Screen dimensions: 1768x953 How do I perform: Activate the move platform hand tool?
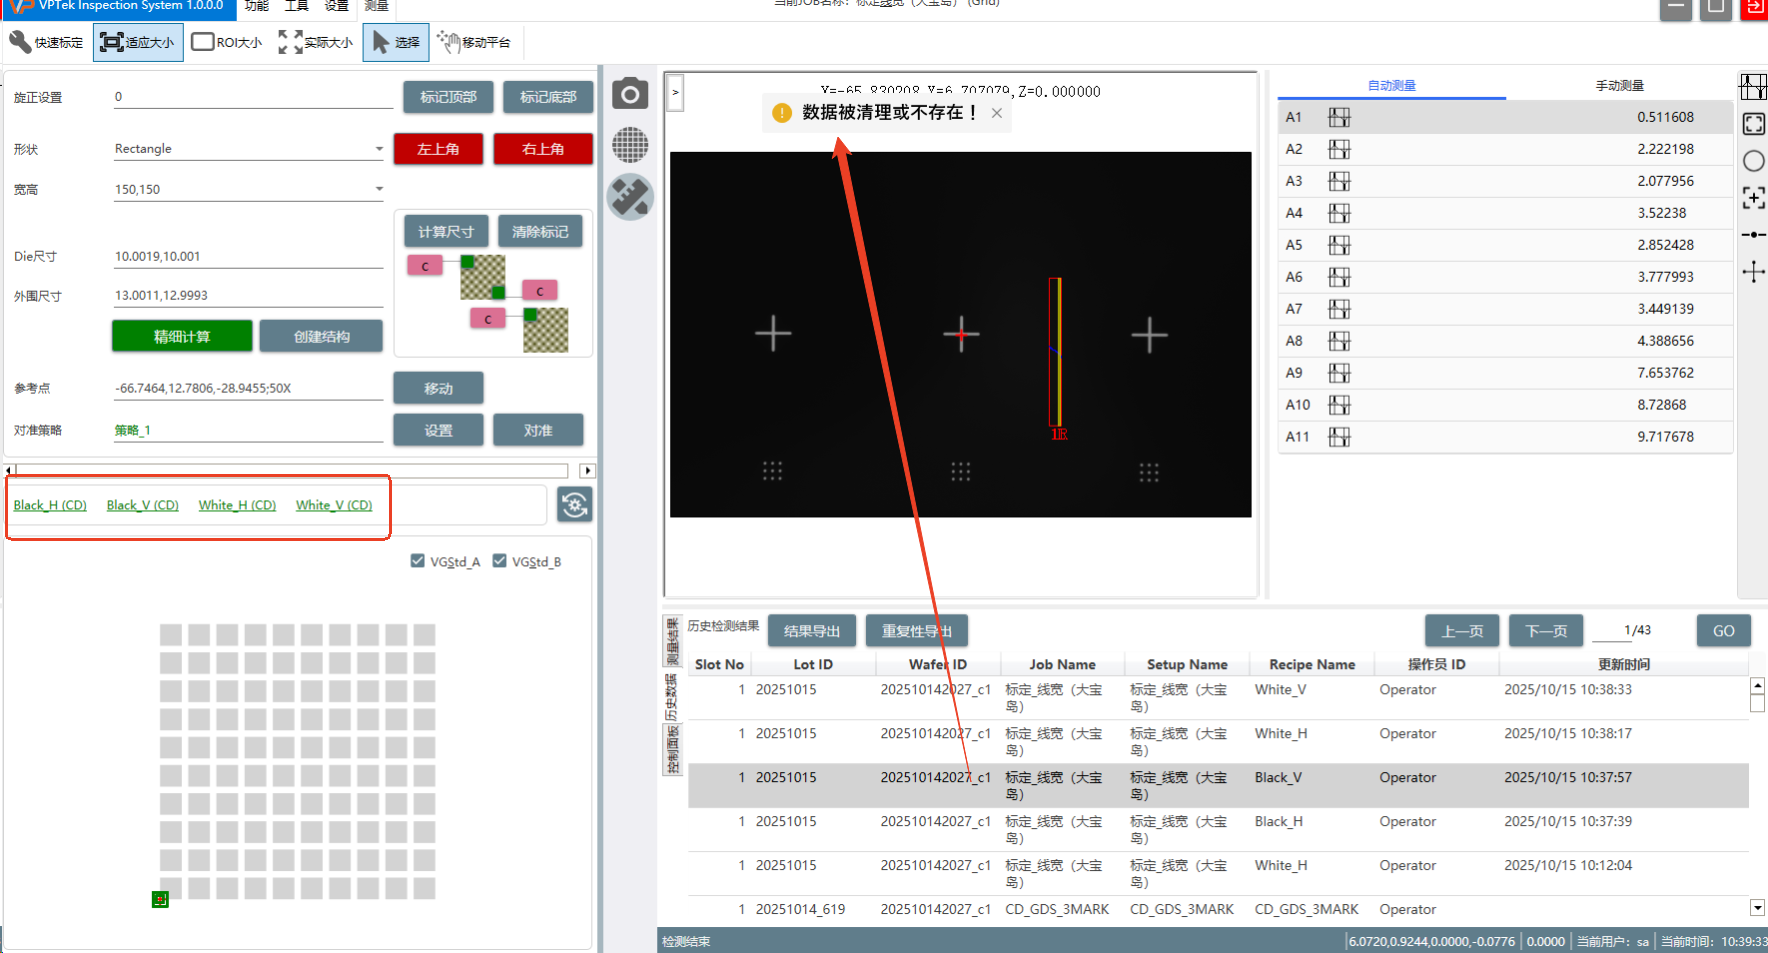(x=474, y=42)
